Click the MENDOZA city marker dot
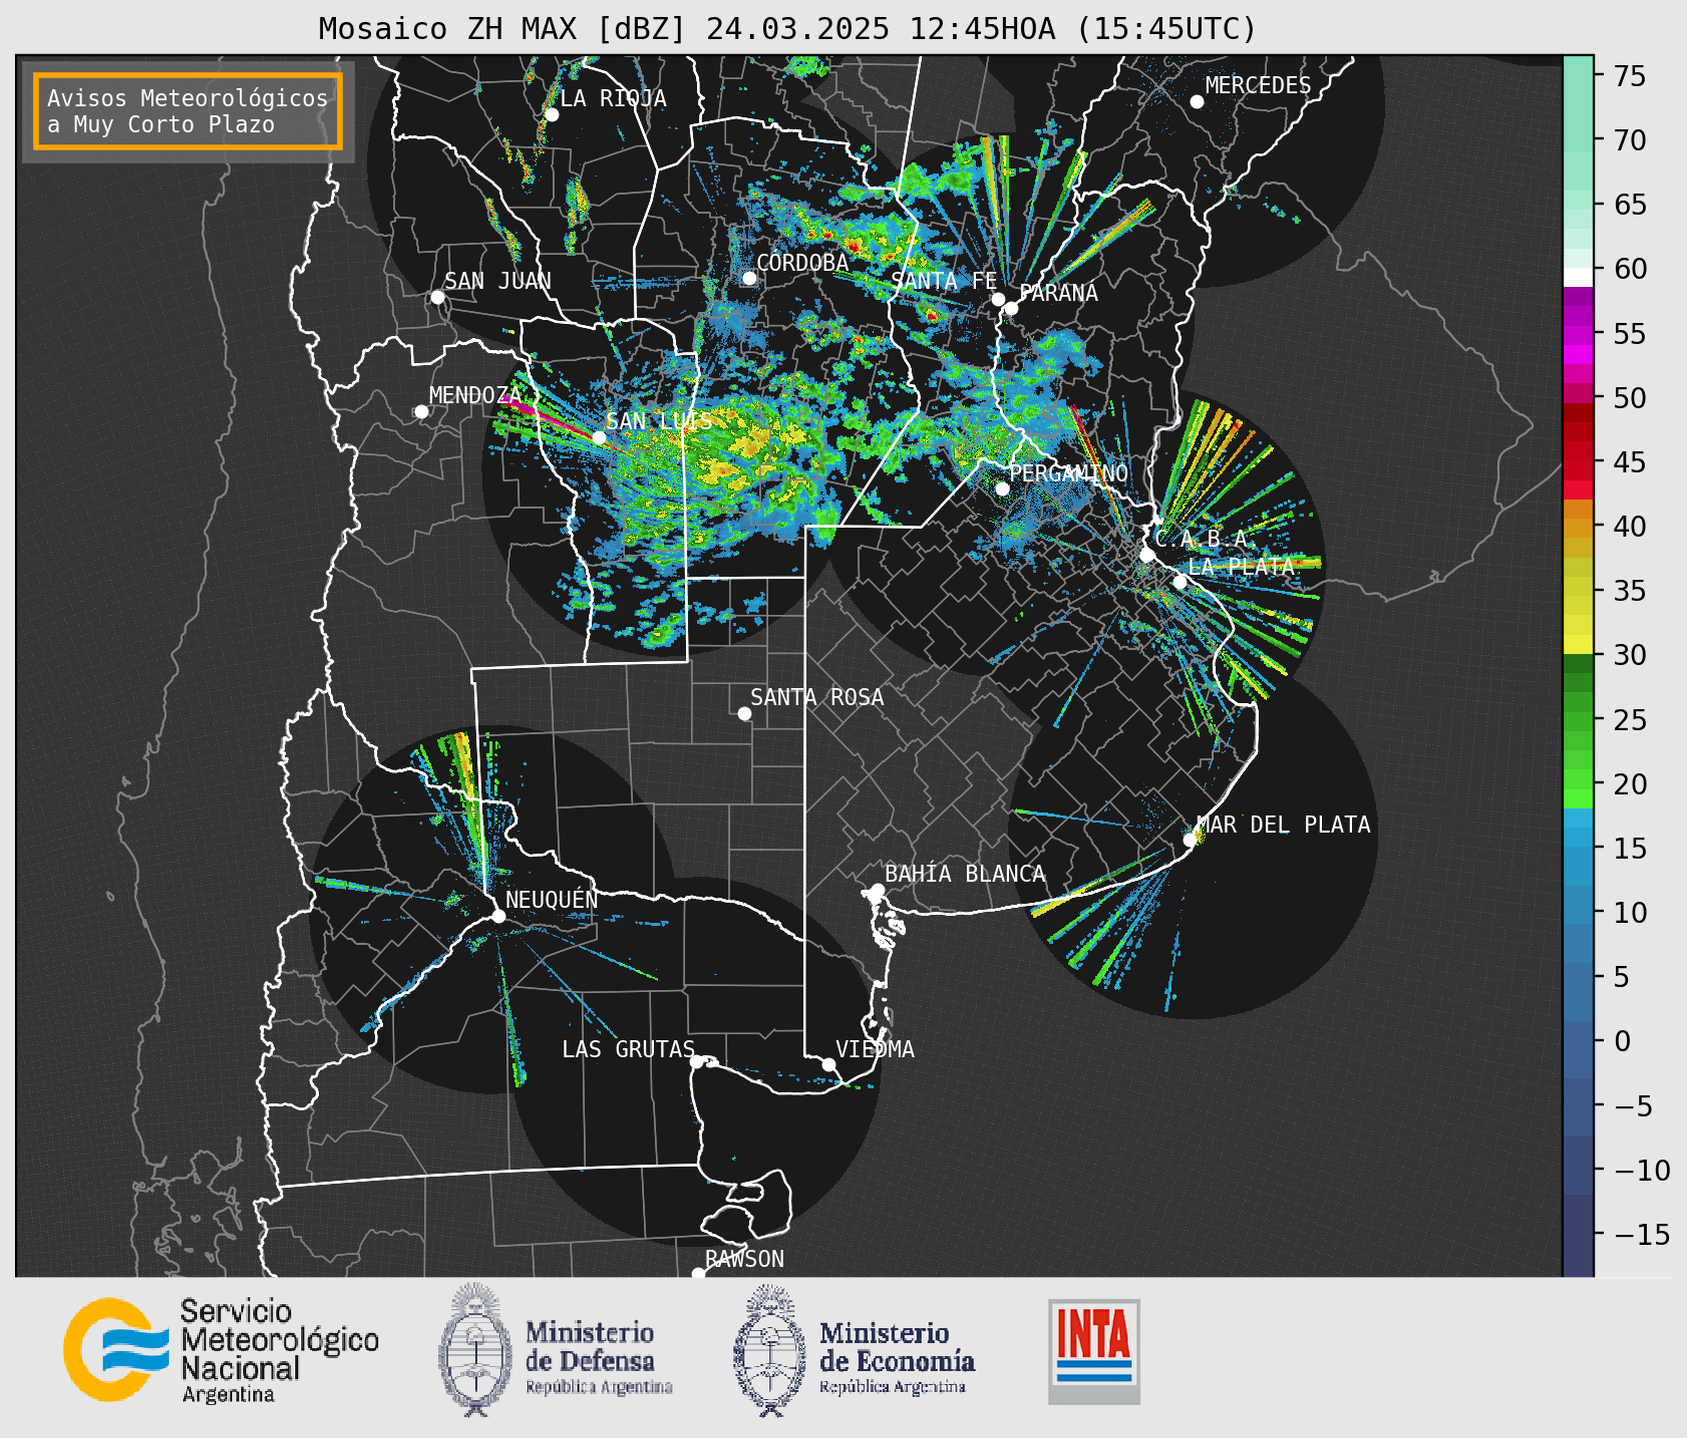 (421, 412)
